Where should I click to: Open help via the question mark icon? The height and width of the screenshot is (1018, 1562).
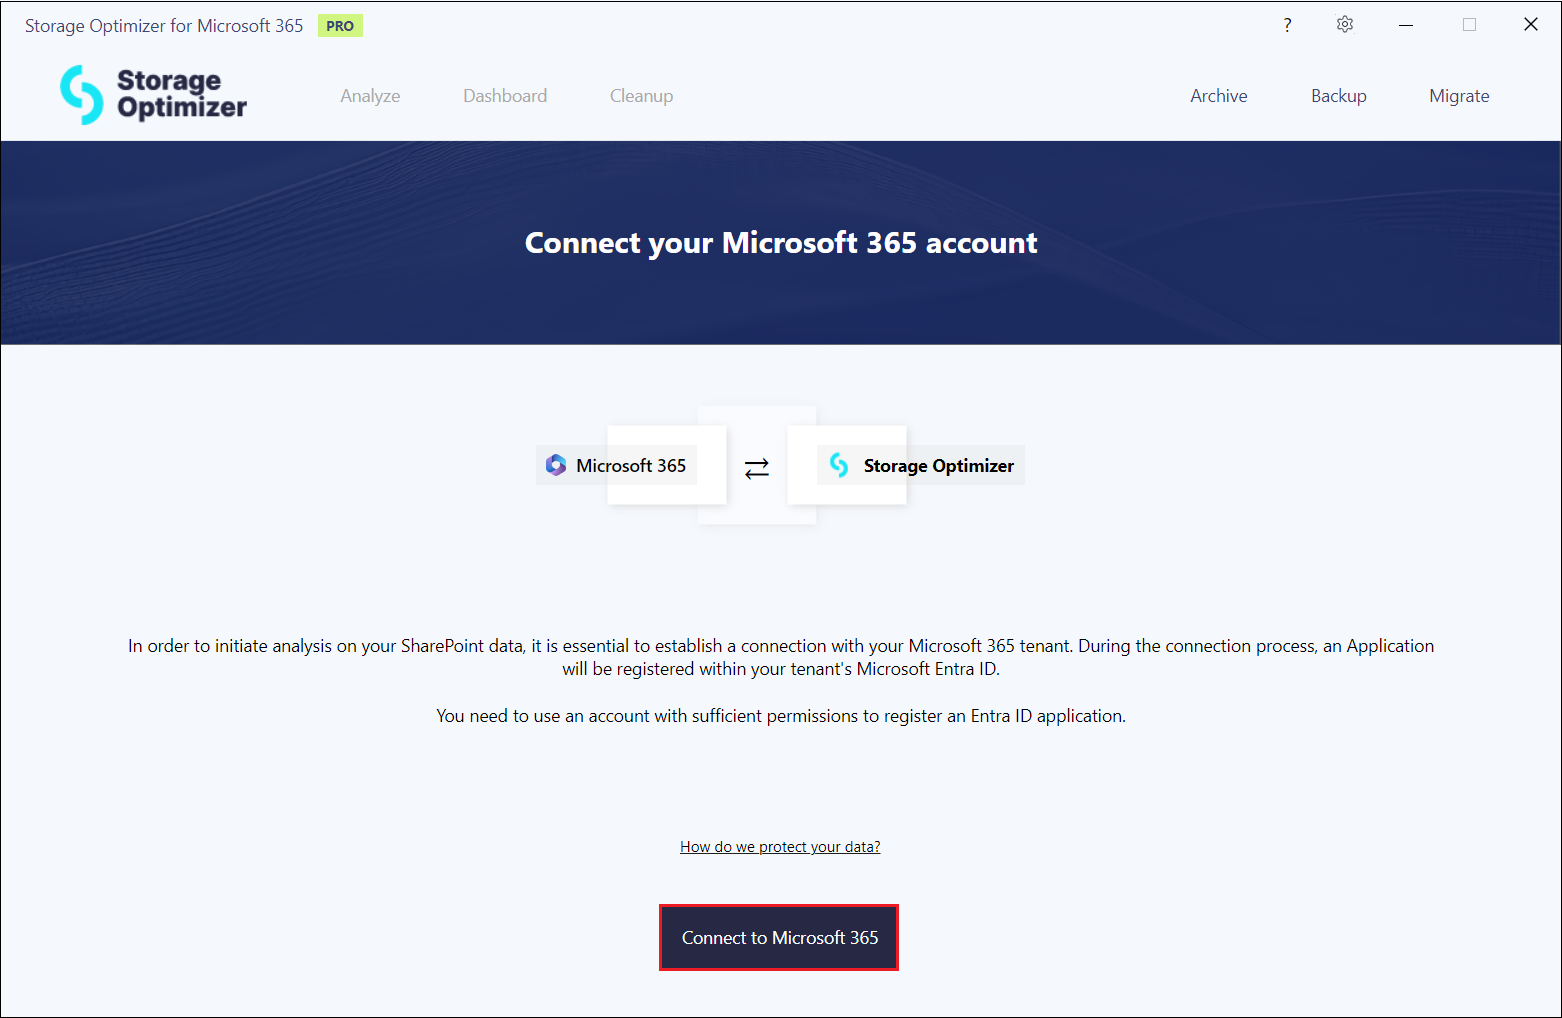pyautogui.click(x=1287, y=25)
